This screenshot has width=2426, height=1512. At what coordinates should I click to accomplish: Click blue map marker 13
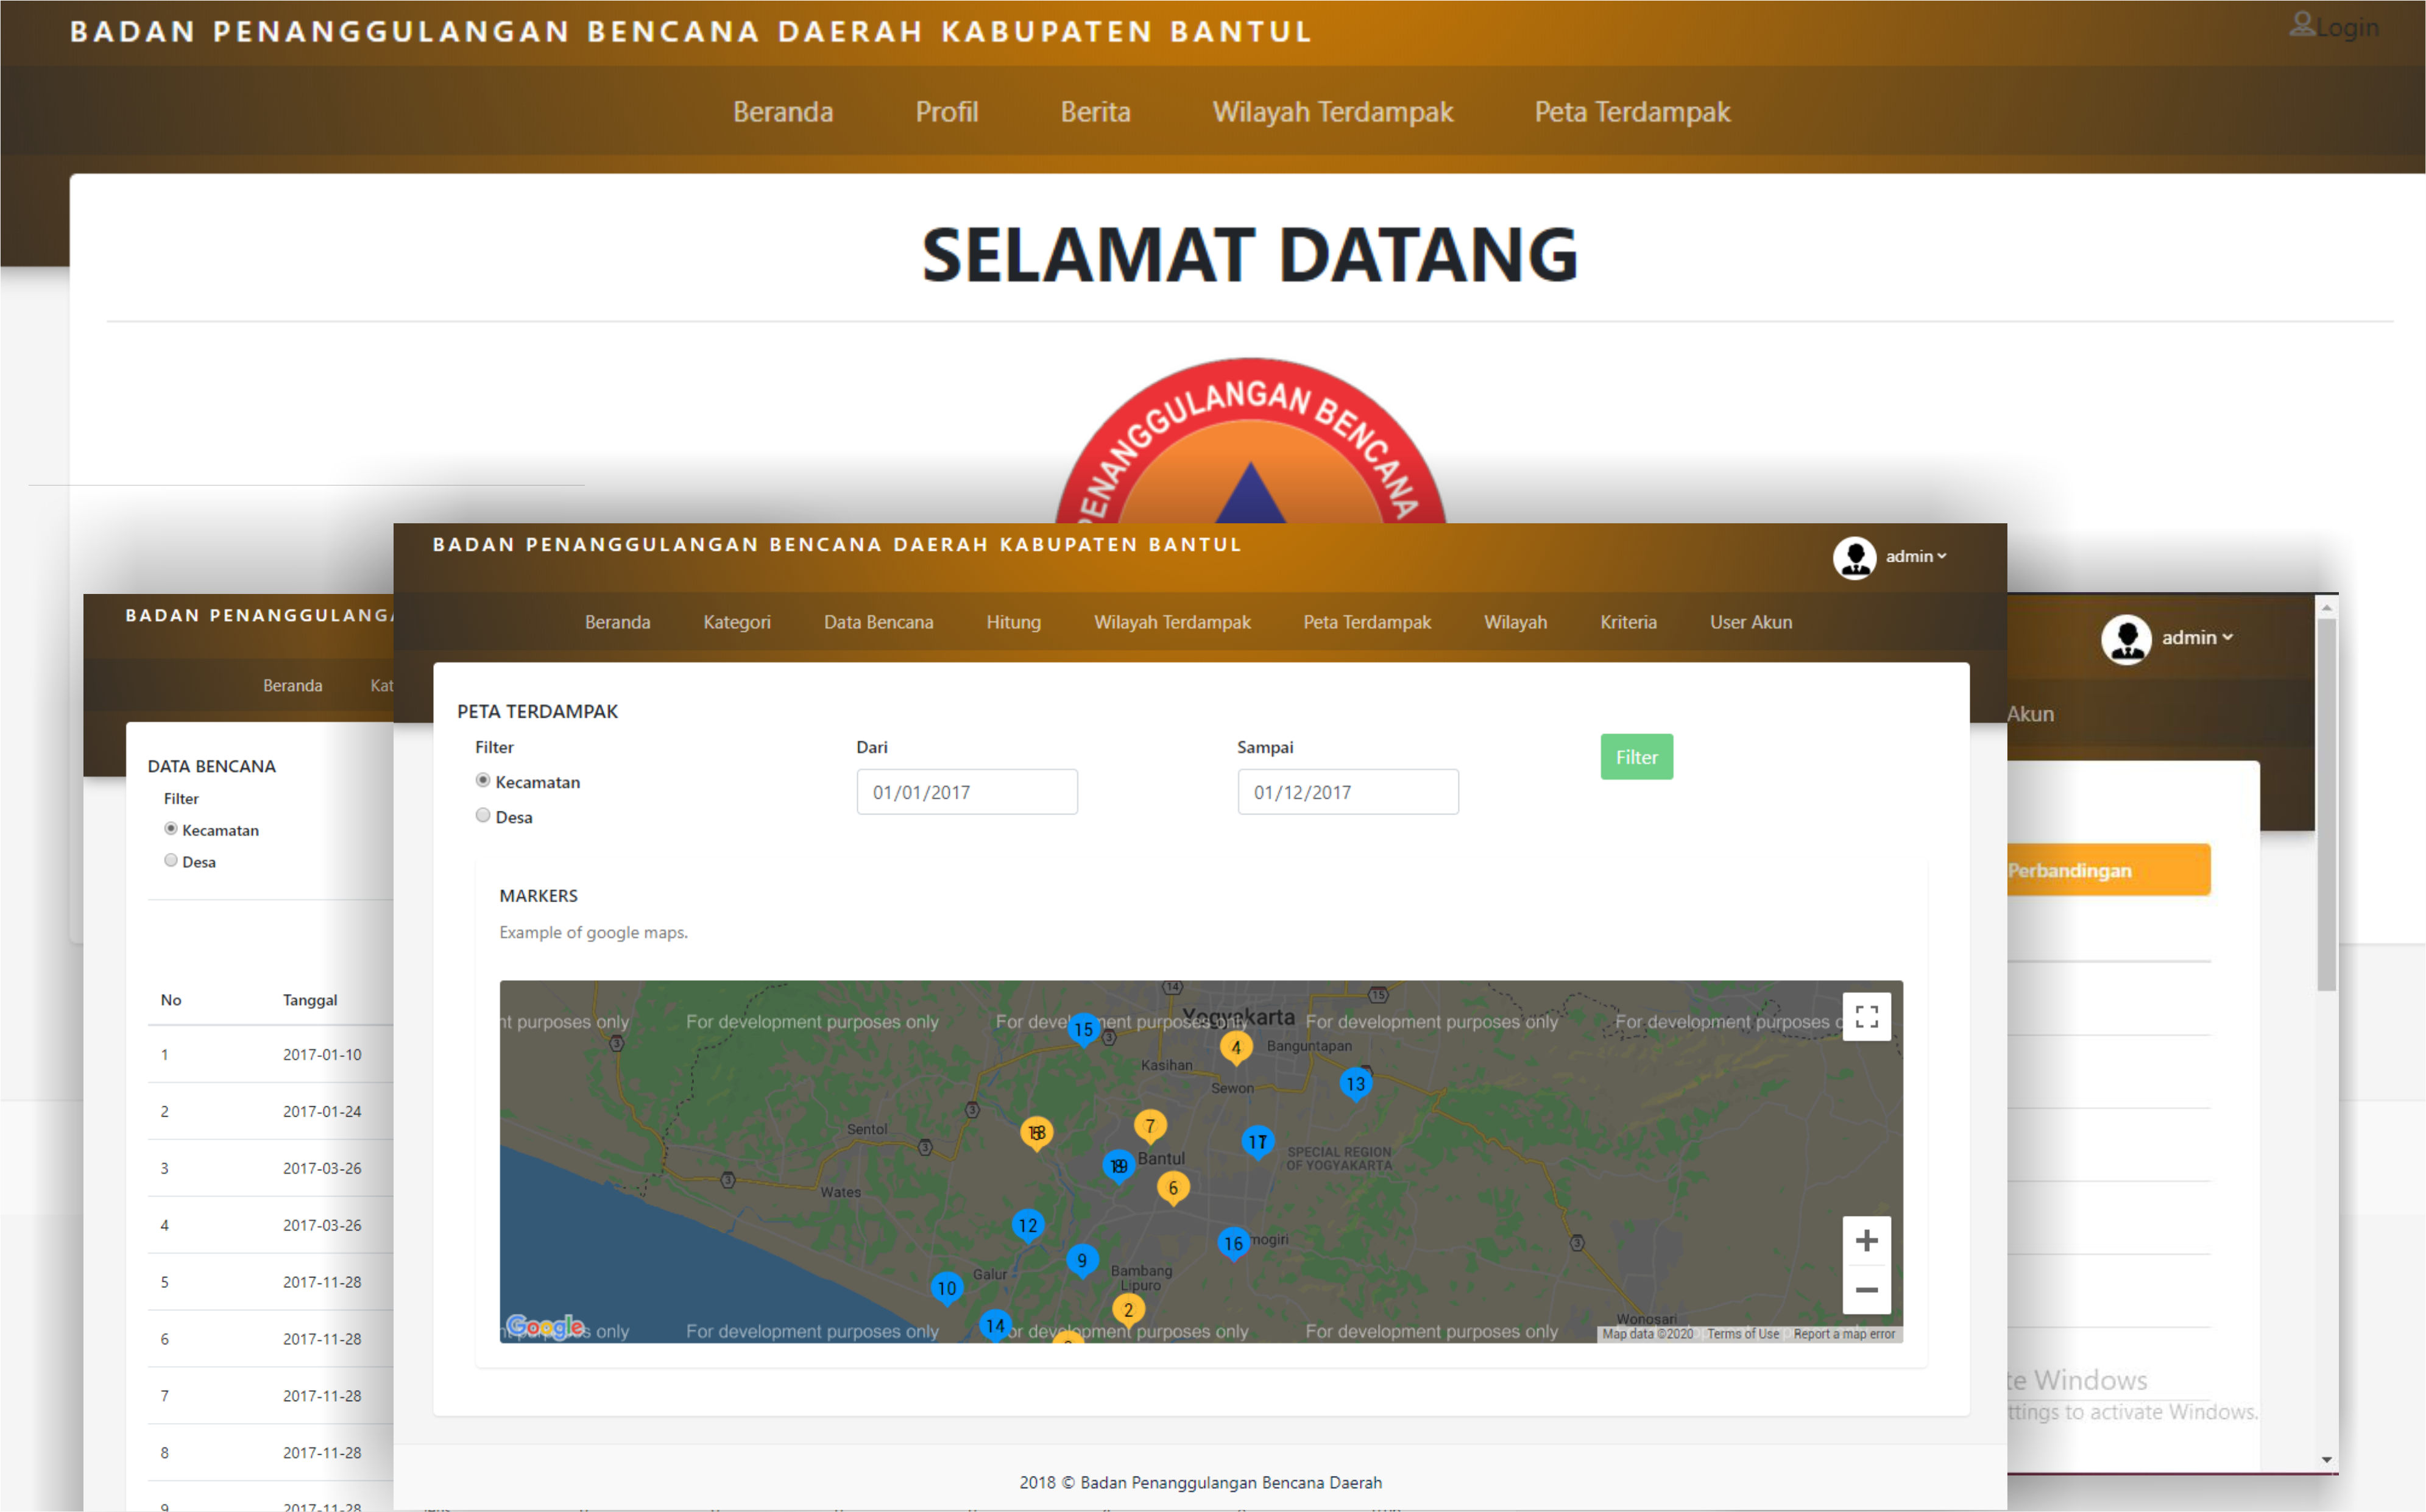tap(1355, 1083)
